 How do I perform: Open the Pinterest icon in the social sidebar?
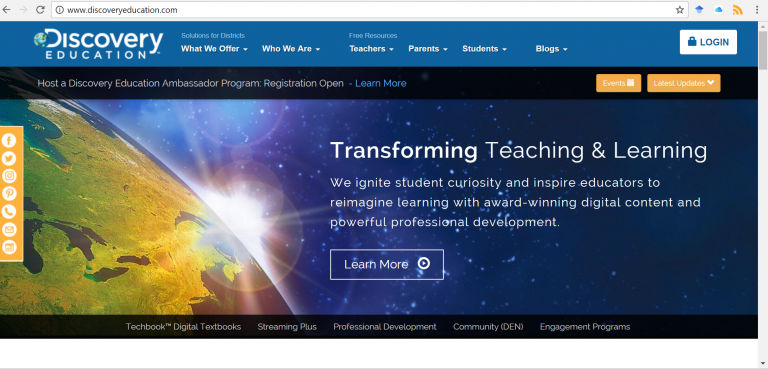[9, 194]
